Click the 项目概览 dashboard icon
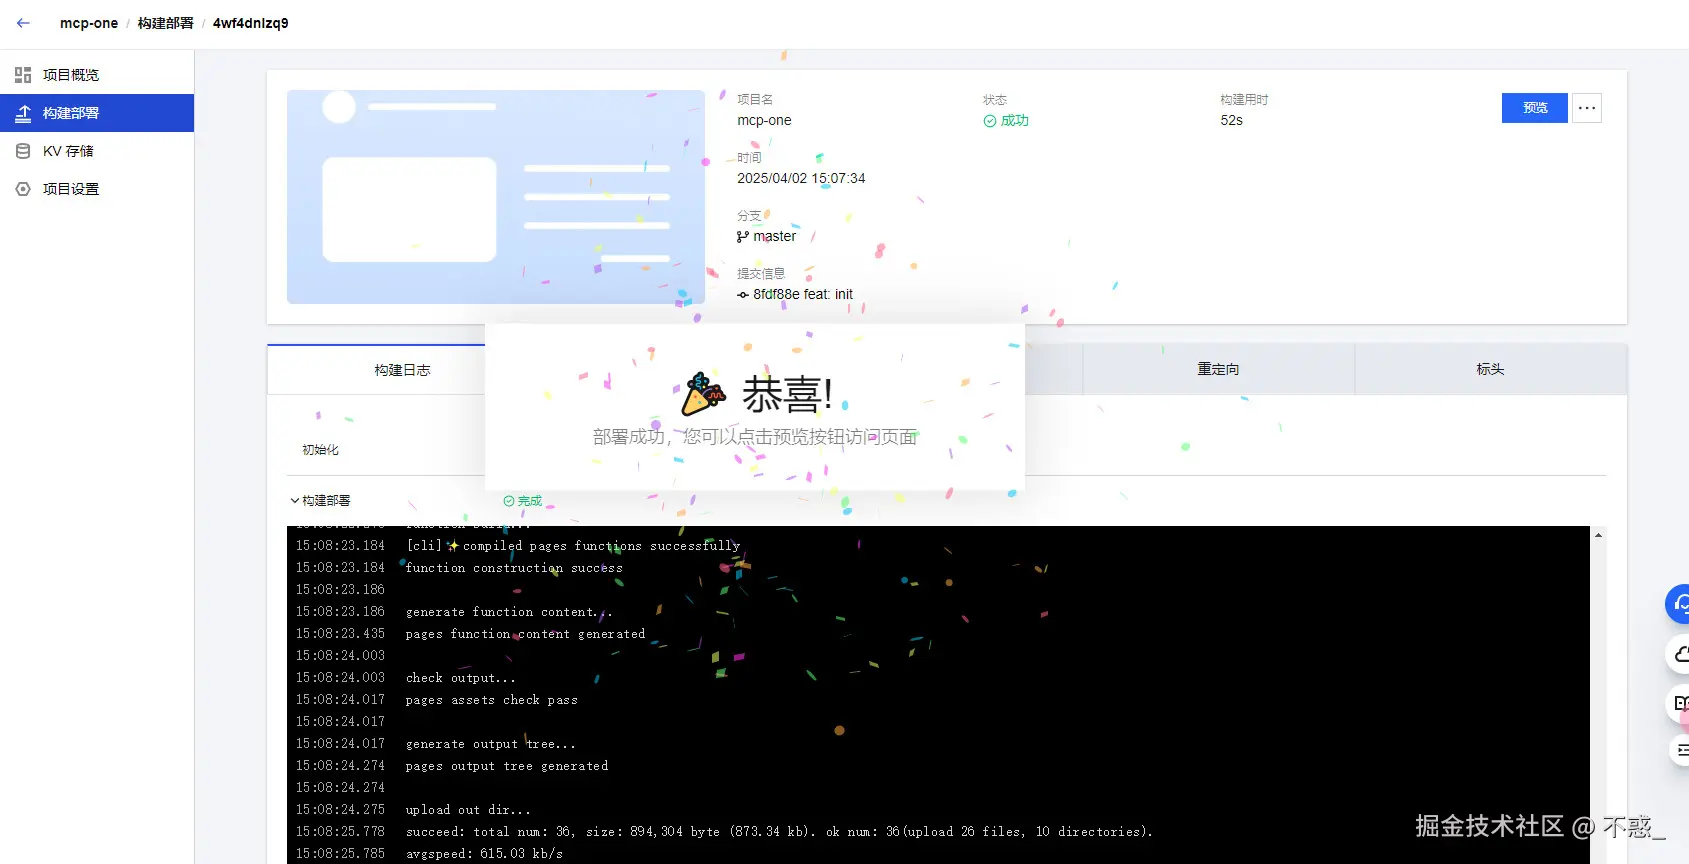This screenshot has width=1689, height=864. click(x=23, y=75)
